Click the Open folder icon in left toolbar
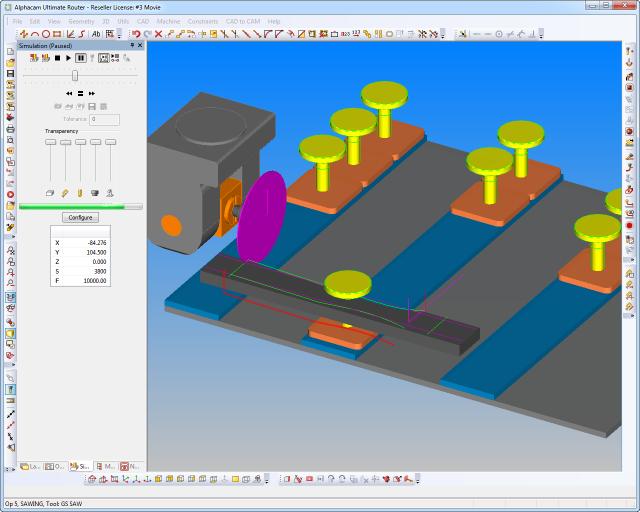 pos(10,62)
